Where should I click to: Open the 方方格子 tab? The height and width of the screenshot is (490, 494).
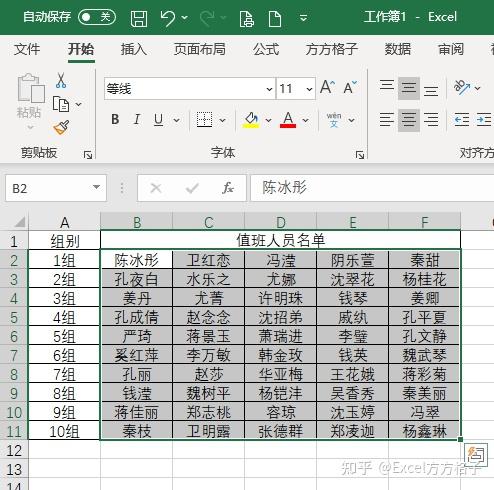[332, 49]
